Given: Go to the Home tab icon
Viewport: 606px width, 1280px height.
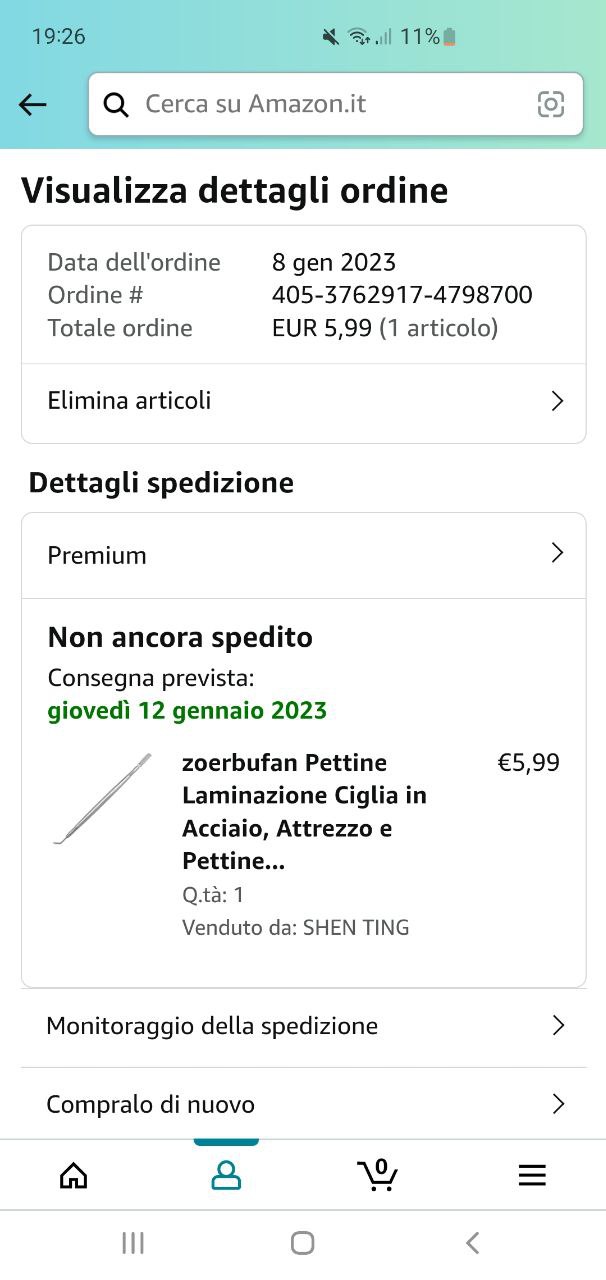Looking at the screenshot, I should coord(74,1176).
